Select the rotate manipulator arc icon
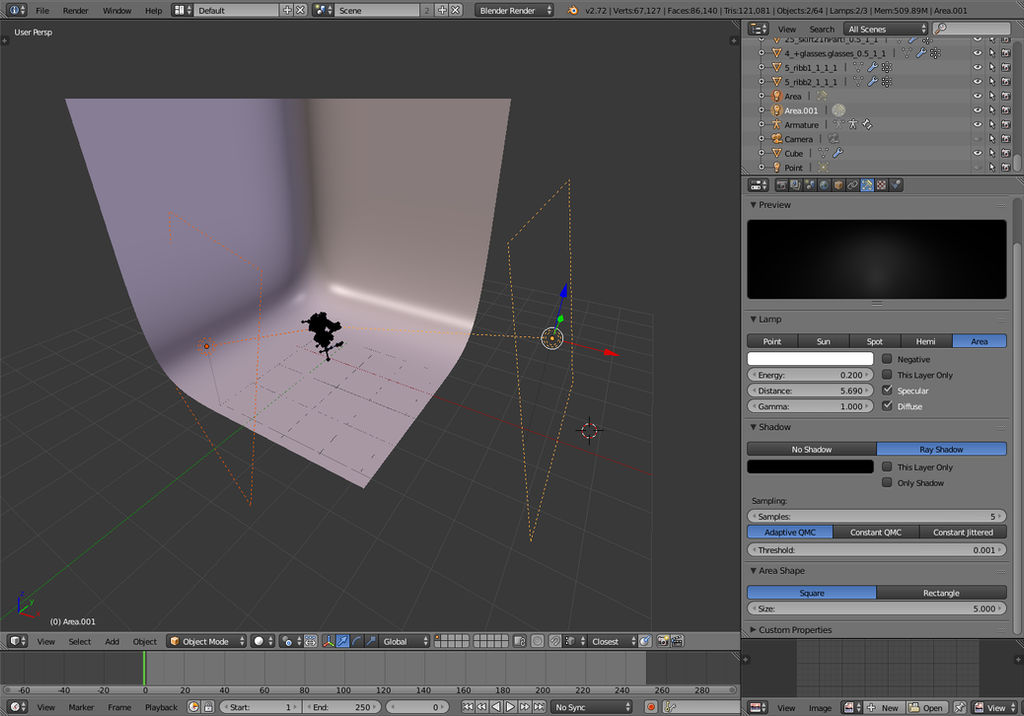Image resolution: width=1024 pixels, height=716 pixels. point(357,642)
